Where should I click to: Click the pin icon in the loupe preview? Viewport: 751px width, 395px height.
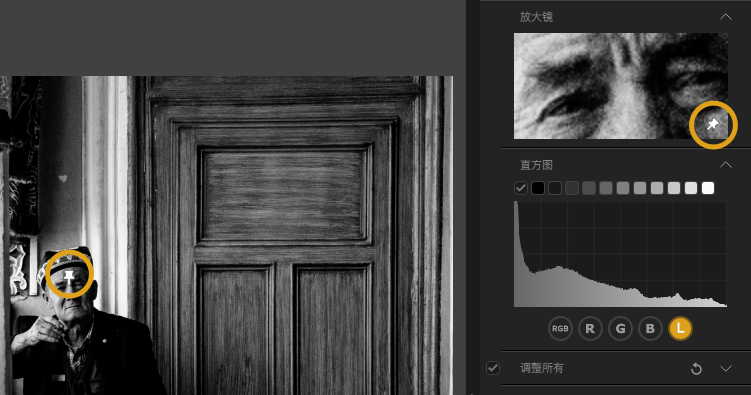pyautogui.click(x=713, y=125)
